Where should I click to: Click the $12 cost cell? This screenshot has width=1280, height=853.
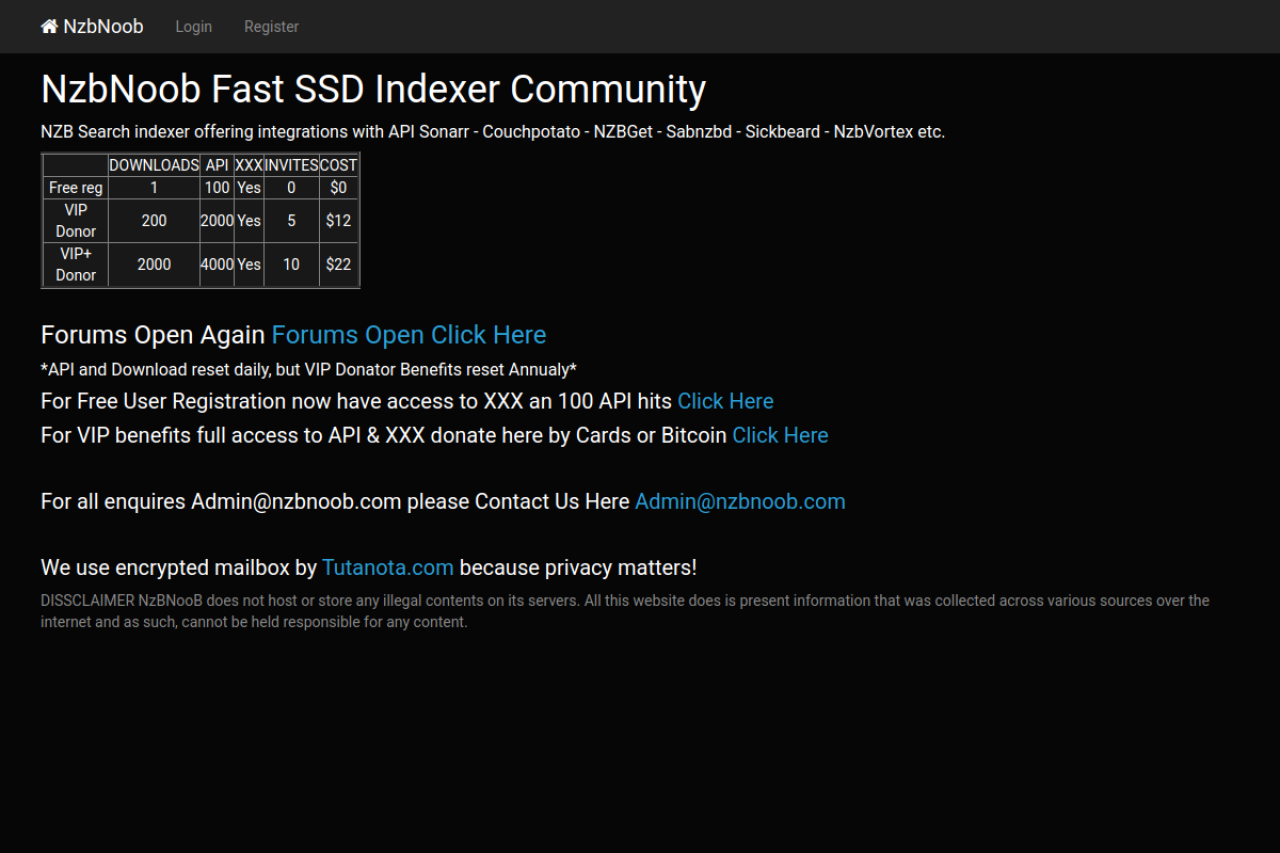(338, 221)
